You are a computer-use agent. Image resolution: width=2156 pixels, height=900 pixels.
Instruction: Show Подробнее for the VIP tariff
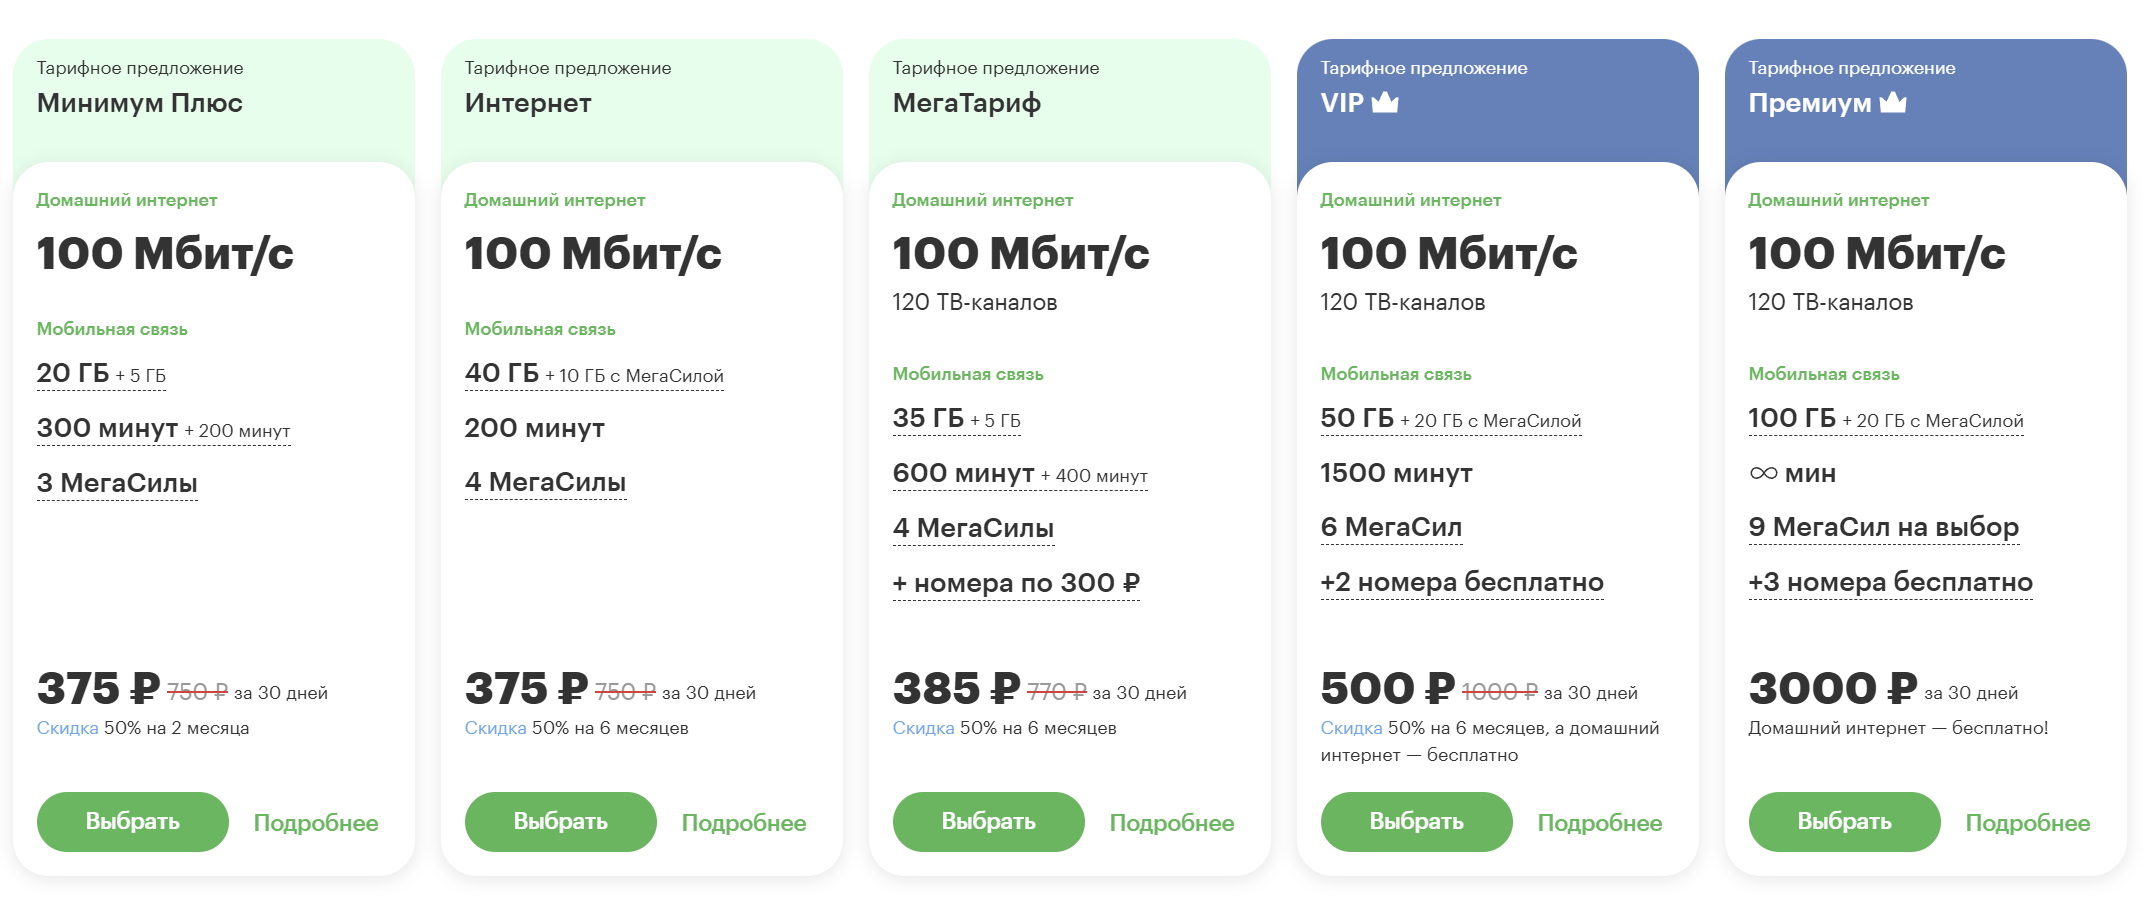tap(1600, 823)
